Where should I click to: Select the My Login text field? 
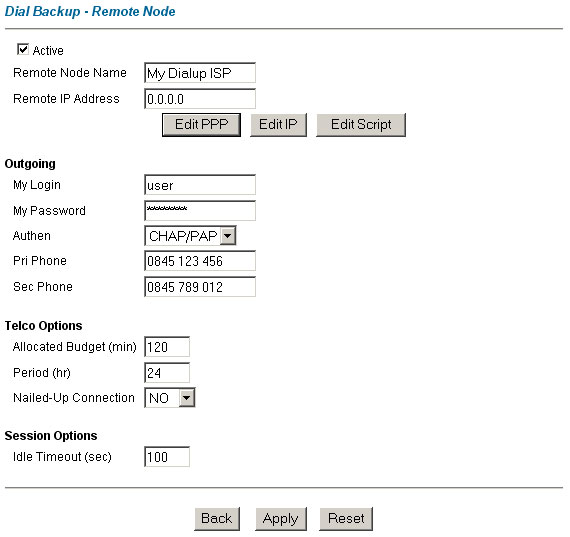click(x=200, y=185)
